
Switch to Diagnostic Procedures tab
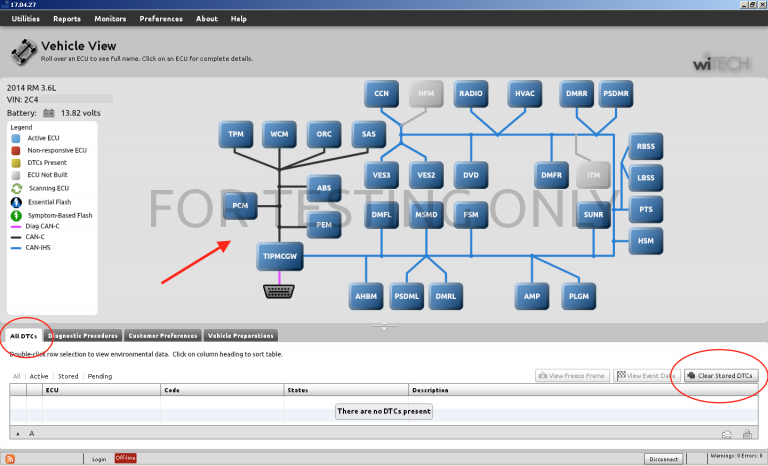[83, 336]
